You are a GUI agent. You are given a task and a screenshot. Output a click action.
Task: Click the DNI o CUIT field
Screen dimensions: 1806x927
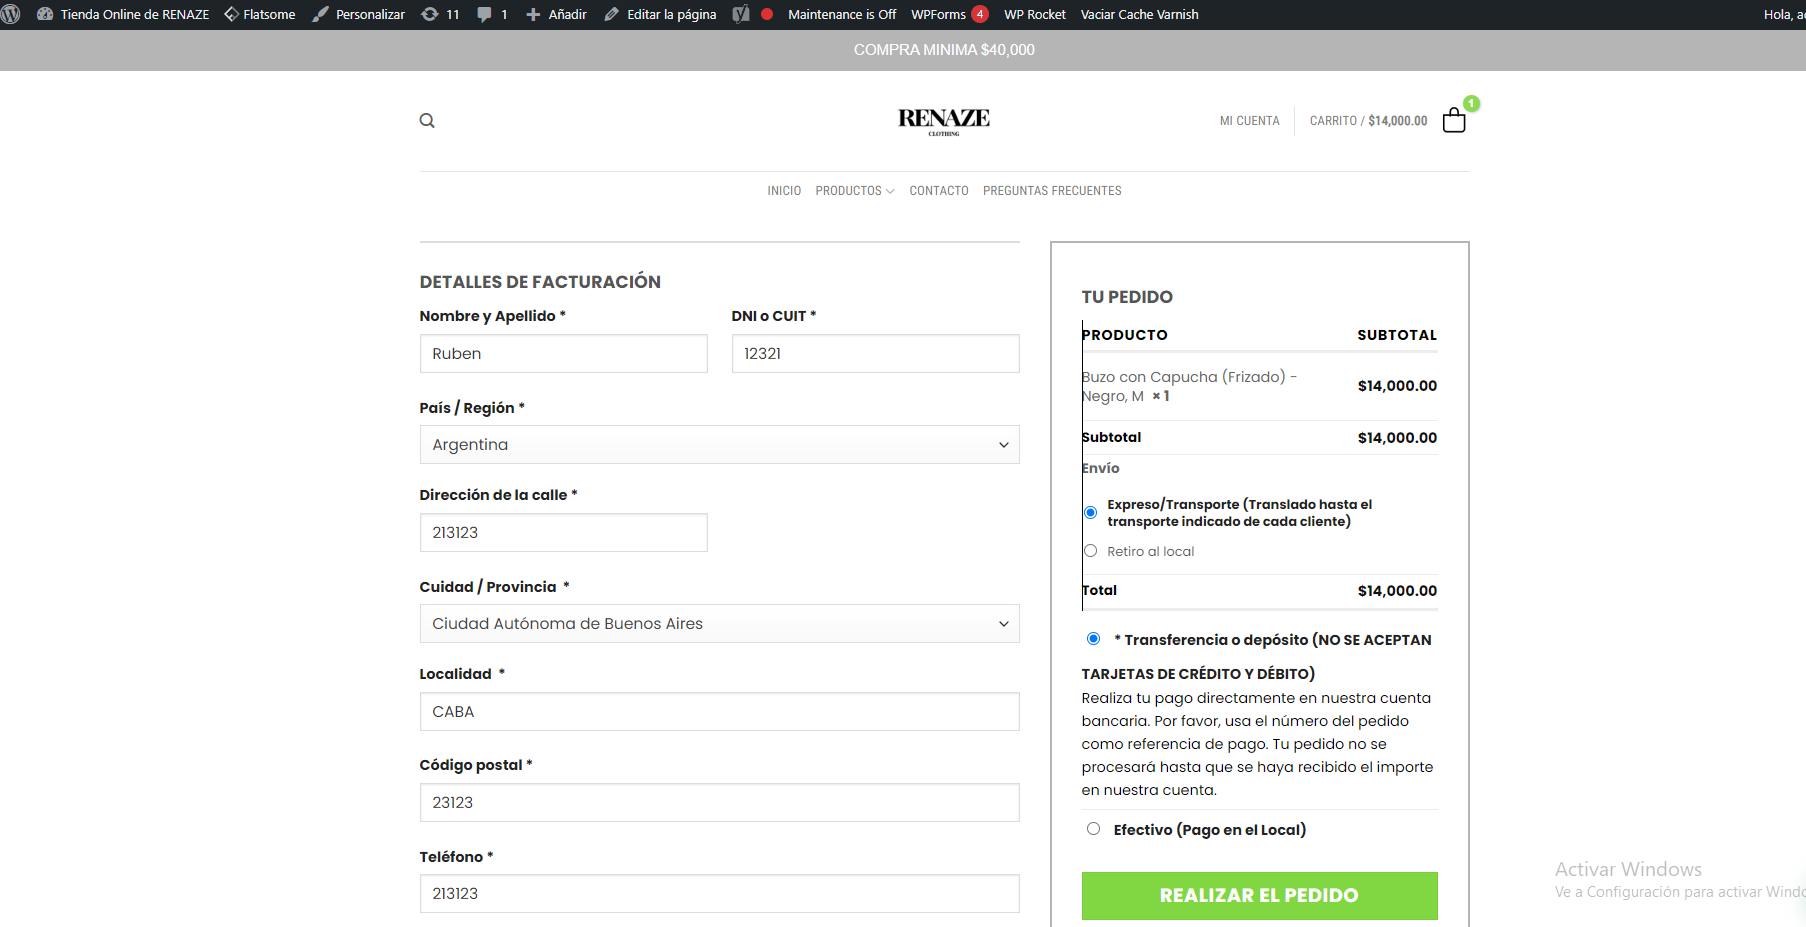(875, 354)
